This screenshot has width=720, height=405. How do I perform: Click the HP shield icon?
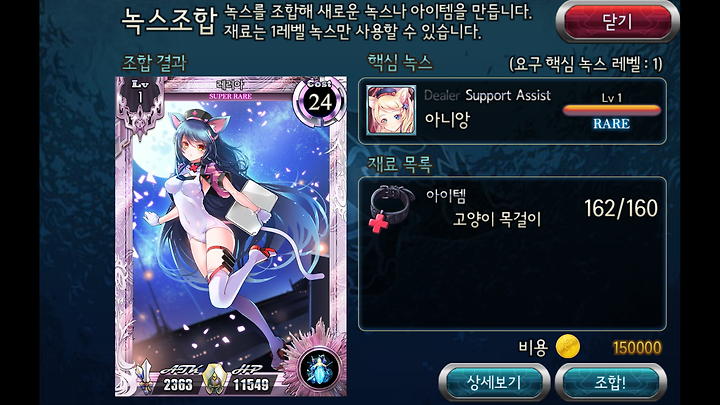213,378
